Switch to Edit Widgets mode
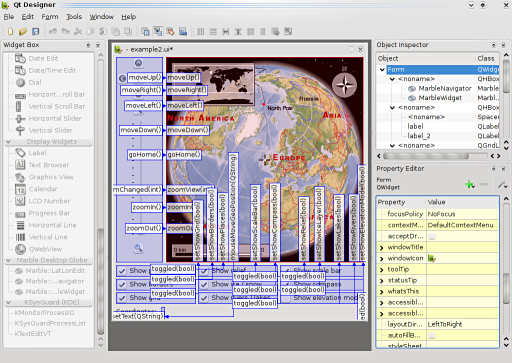 (145, 32)
